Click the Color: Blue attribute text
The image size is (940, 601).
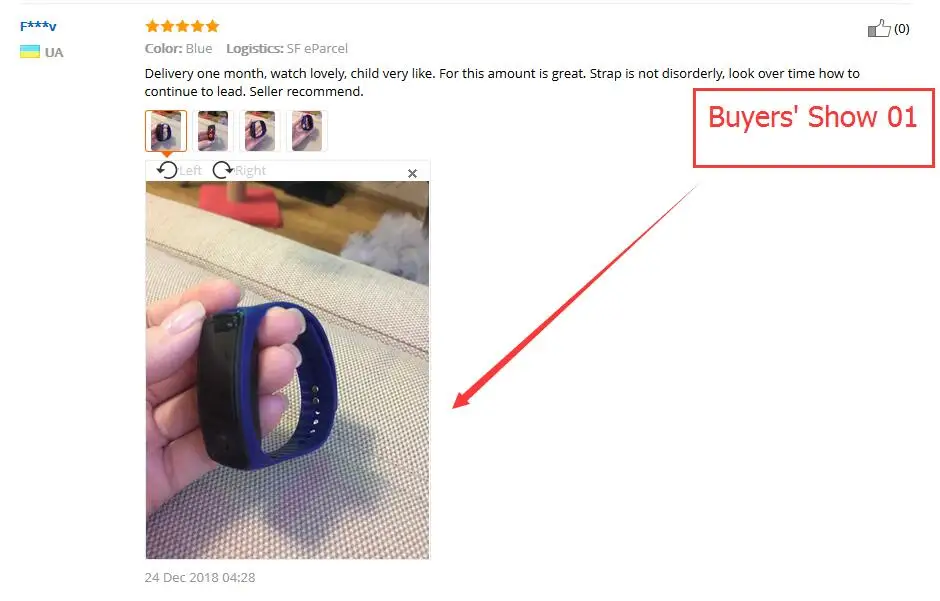coord(178,49)
